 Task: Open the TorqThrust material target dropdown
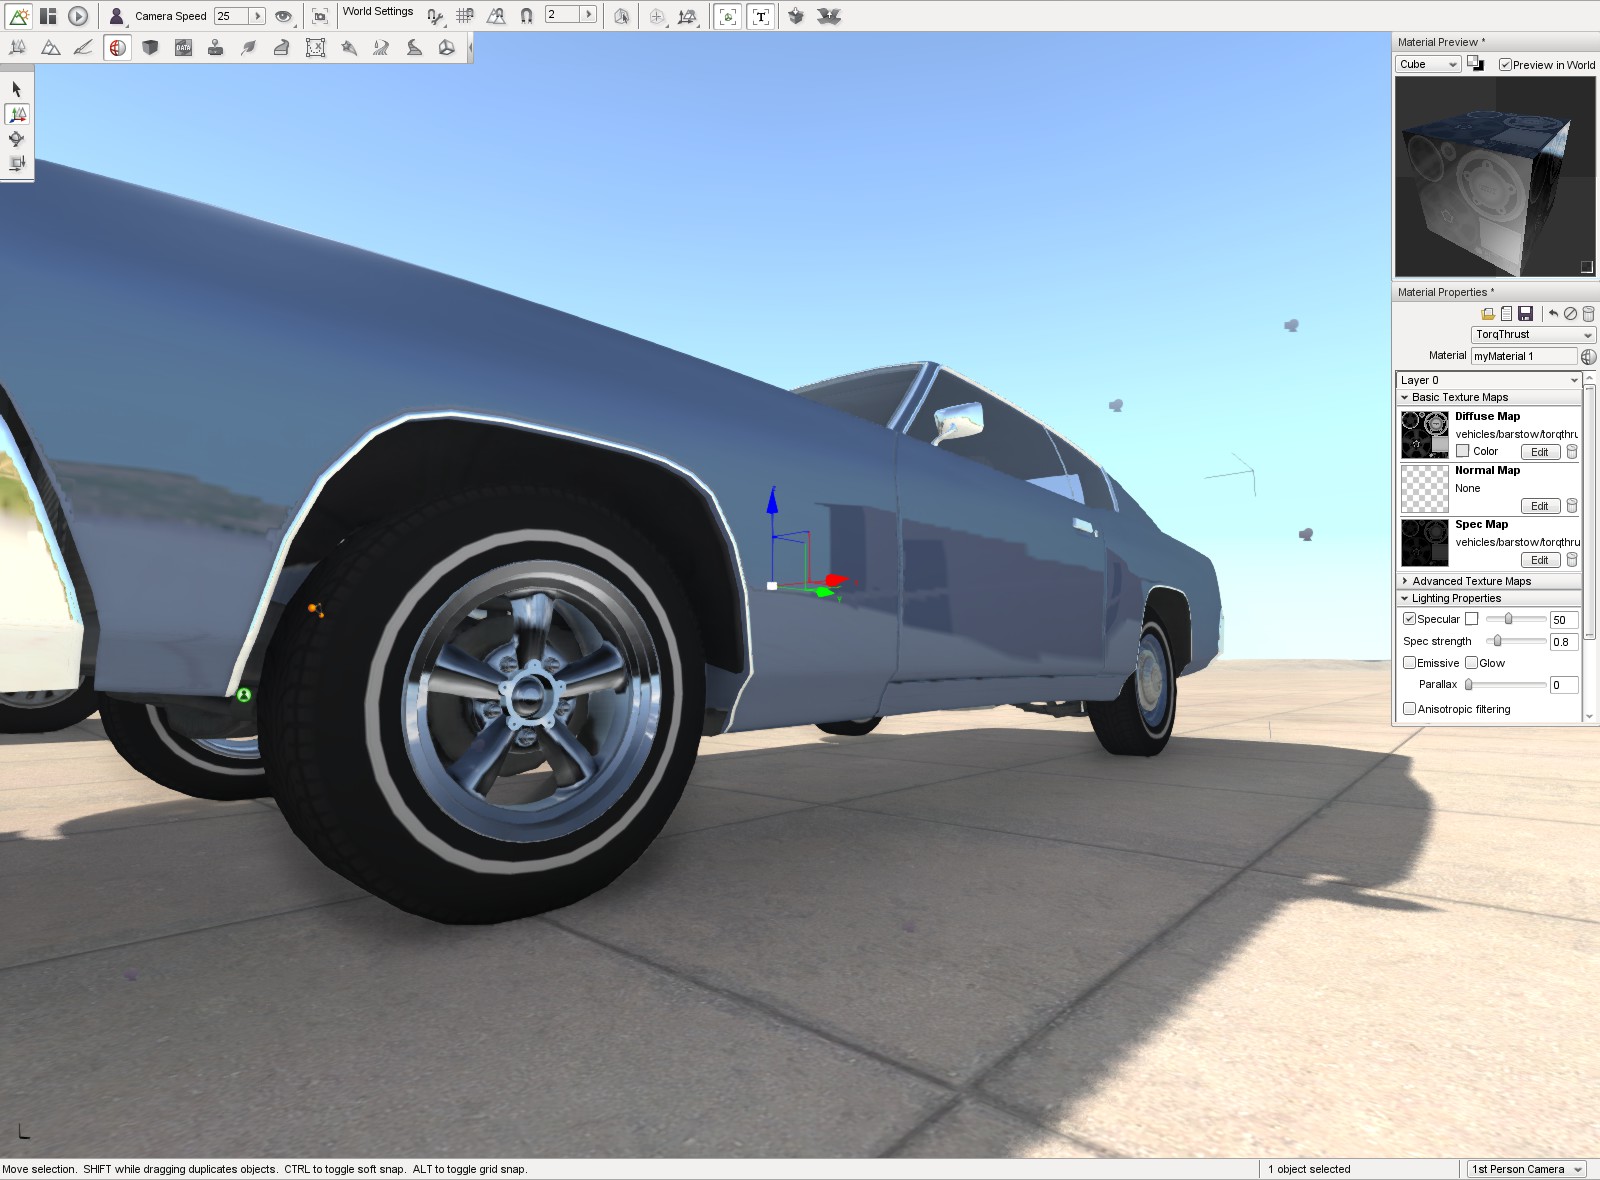pyautogui.click(x=1533, y=335)
